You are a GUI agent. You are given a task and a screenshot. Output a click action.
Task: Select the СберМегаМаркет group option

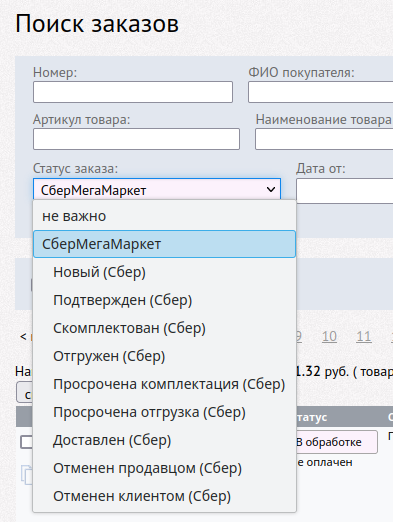point(164,244)
